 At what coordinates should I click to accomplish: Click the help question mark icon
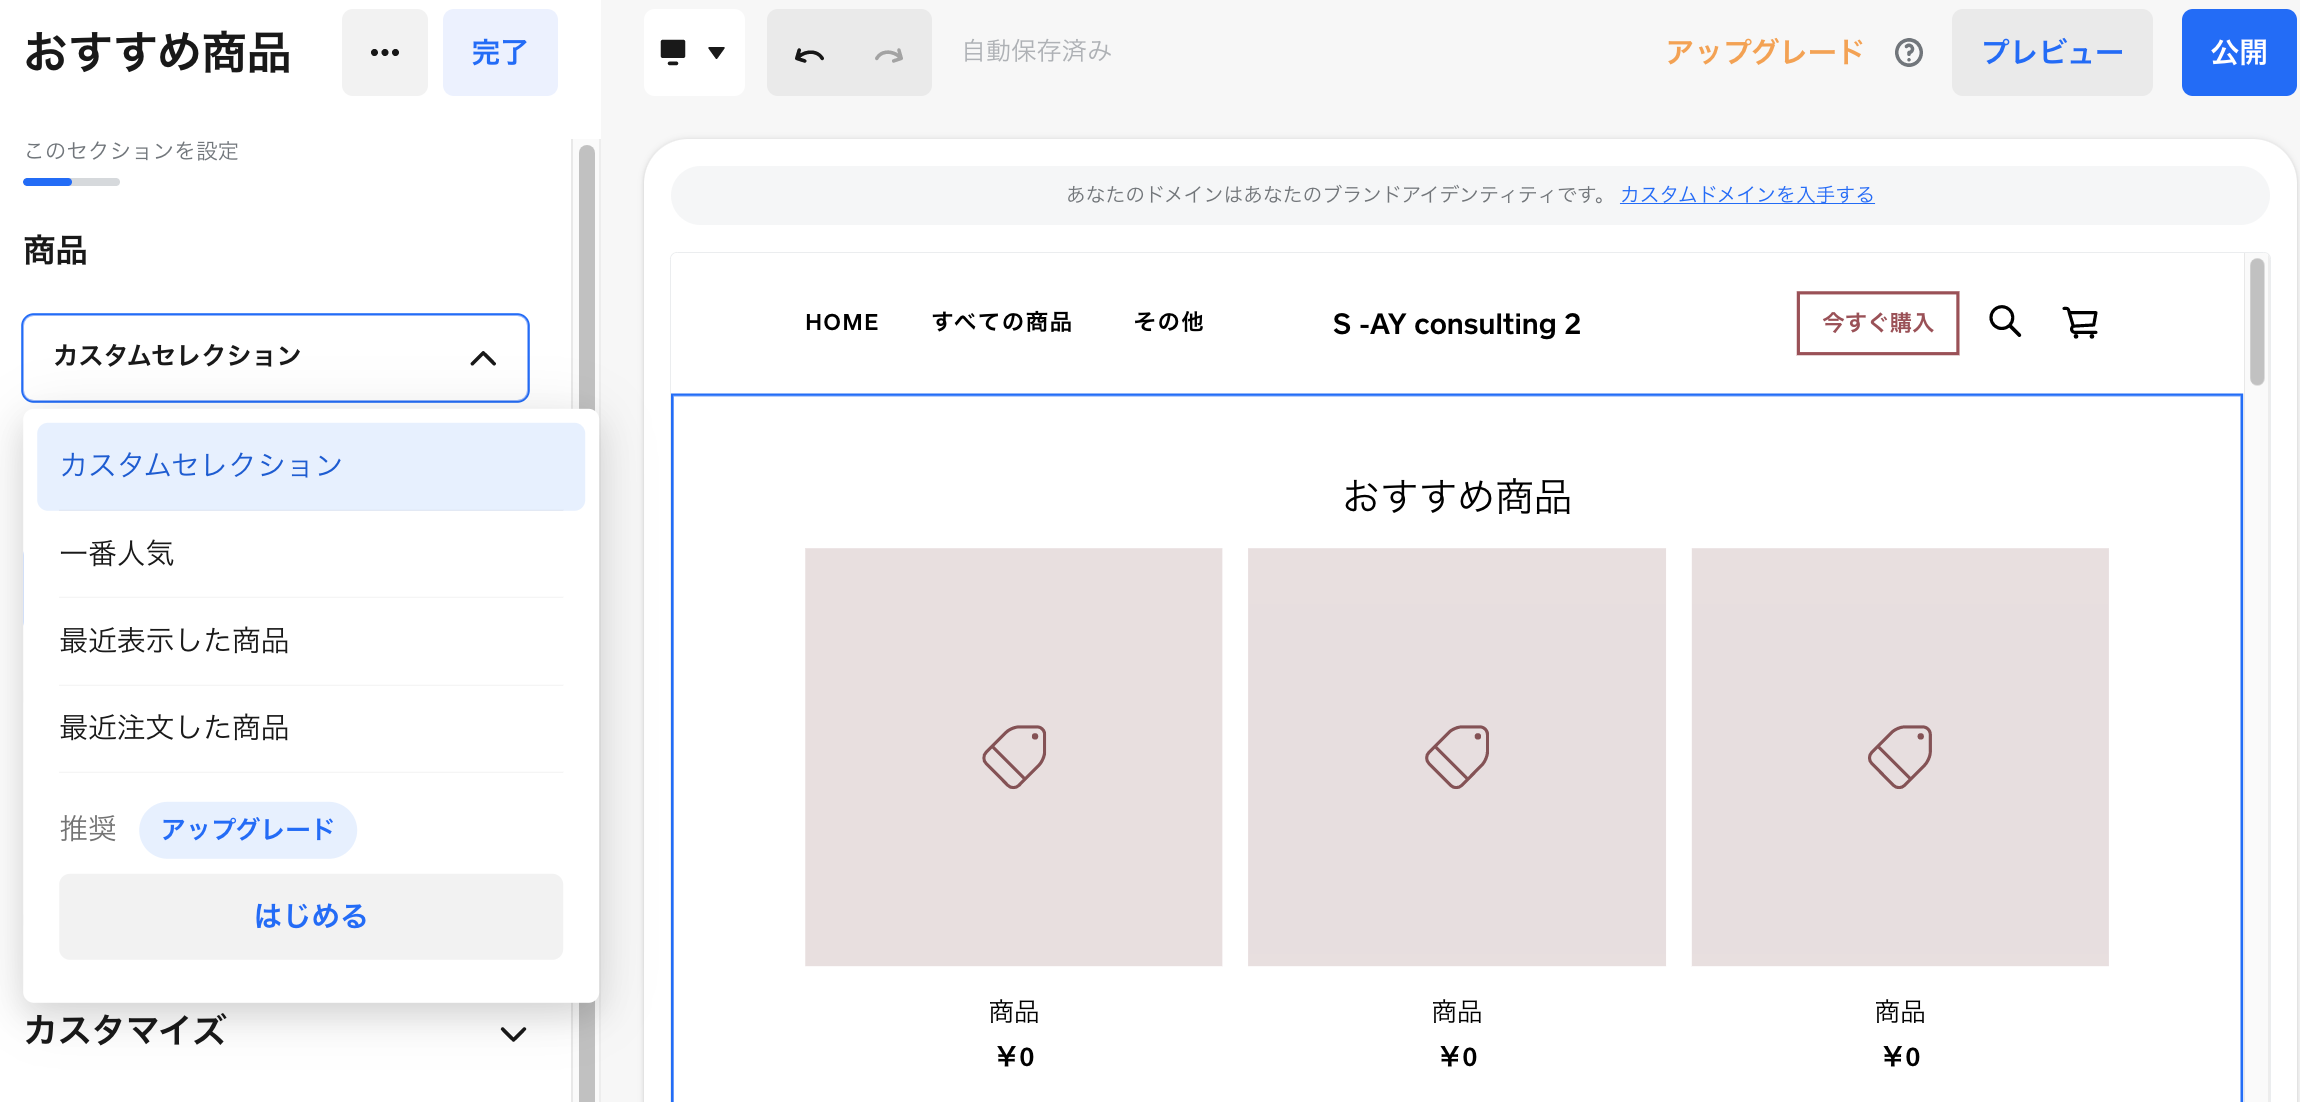(x=1908, y=52)
